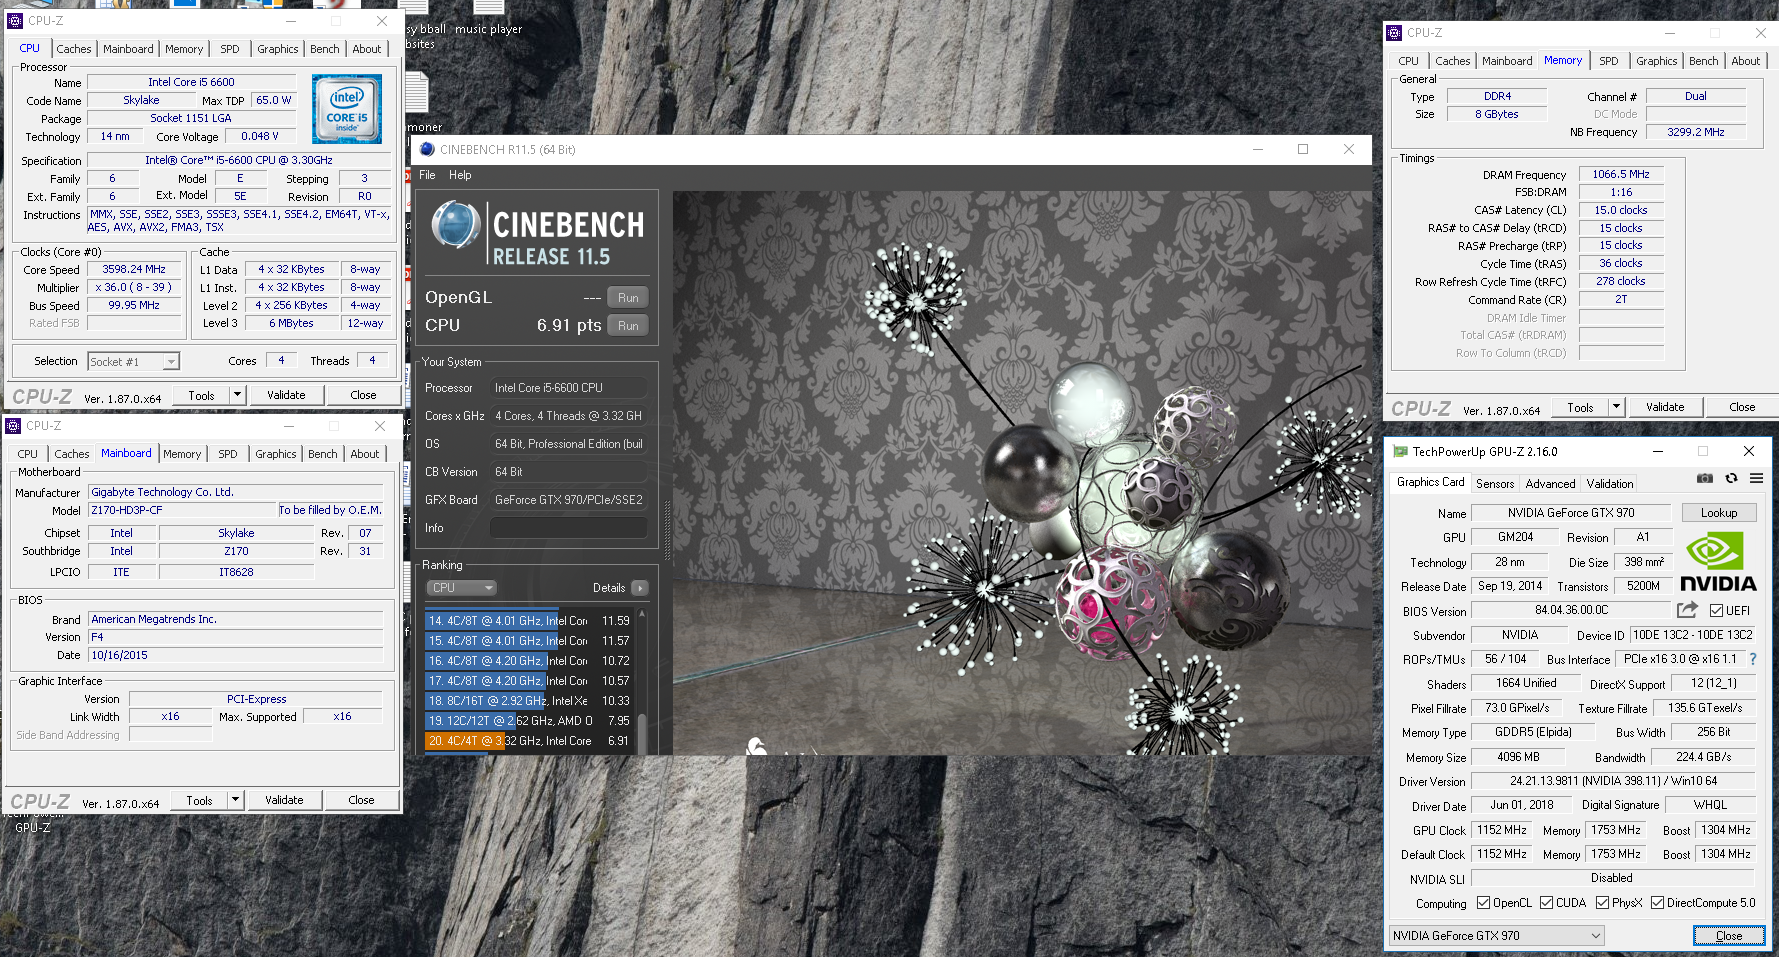Open Tools dropdown arrow in CPU-Z Mainboard window

click(235, 800)
